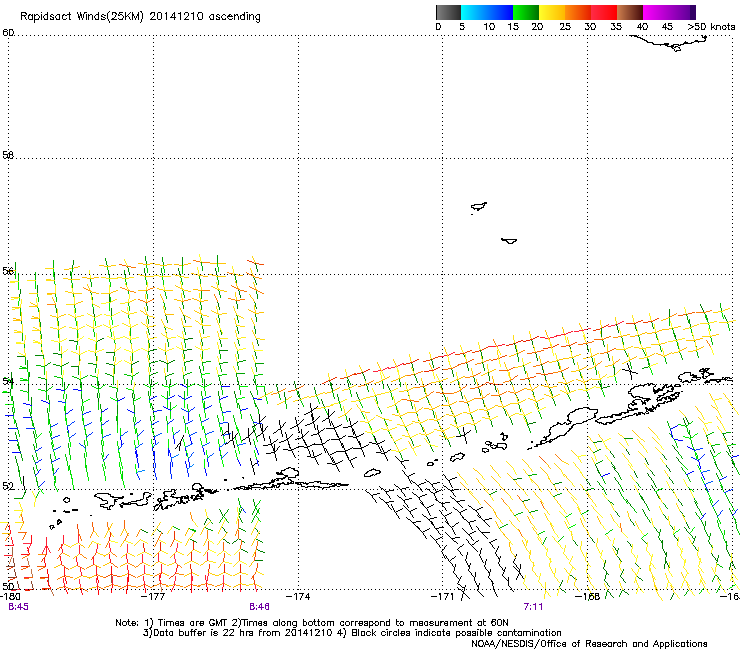Select the cyan-blue 5-15 knots legend segment
The image size is (740, 650).
[487, 12]
